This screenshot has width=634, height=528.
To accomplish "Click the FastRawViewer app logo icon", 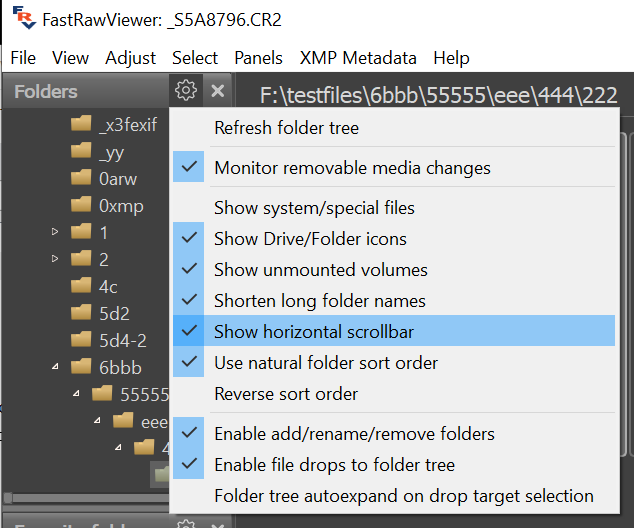I will tap(24, 19).
